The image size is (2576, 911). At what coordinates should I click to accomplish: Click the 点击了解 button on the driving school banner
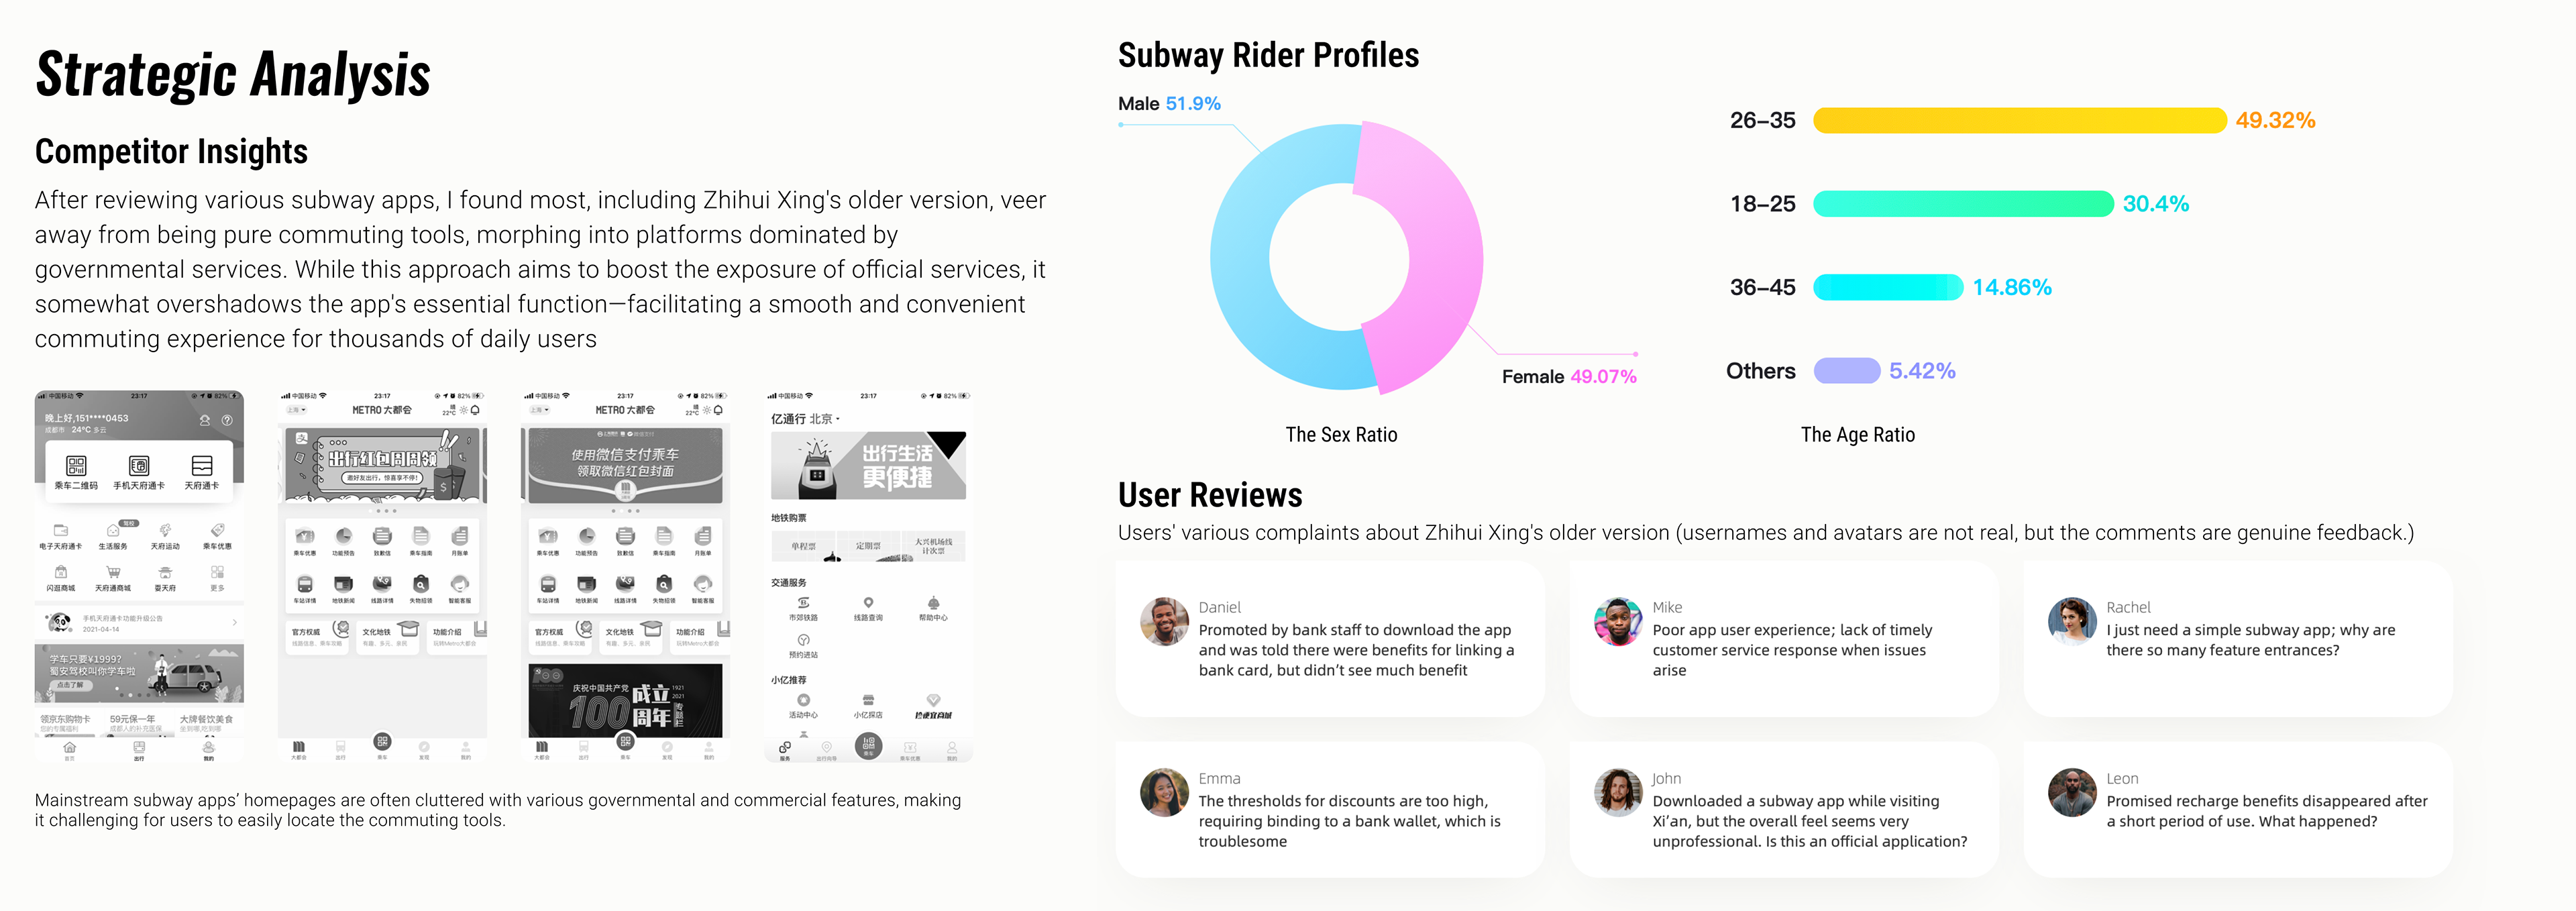(x=70, y=686)
